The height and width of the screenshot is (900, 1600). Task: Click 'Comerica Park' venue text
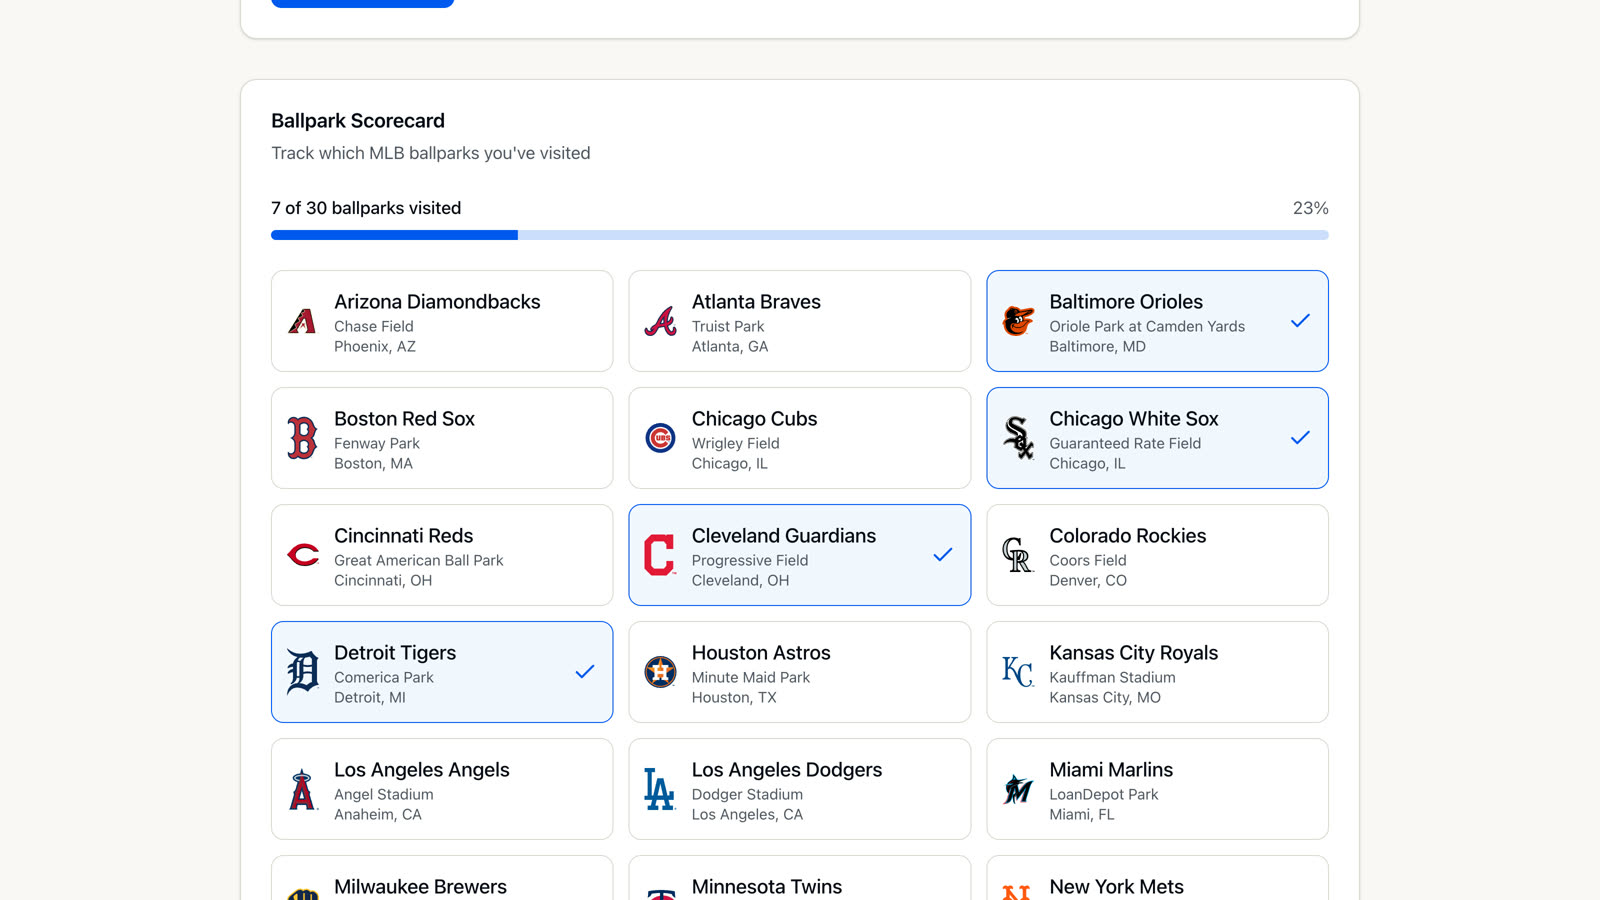click(x=384, y=677)
